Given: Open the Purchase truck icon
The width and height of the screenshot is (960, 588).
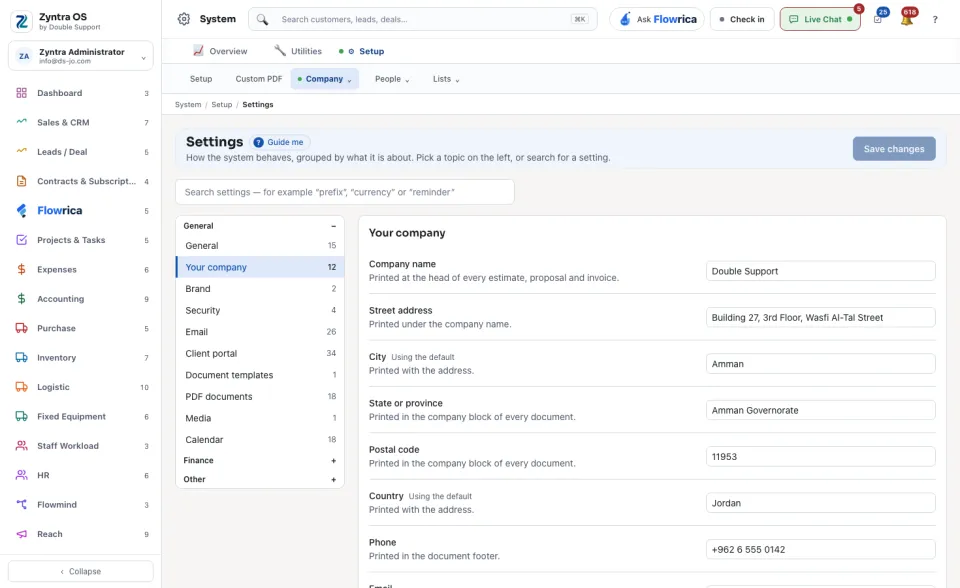Looking at the screenshot, I should (21, 328).
